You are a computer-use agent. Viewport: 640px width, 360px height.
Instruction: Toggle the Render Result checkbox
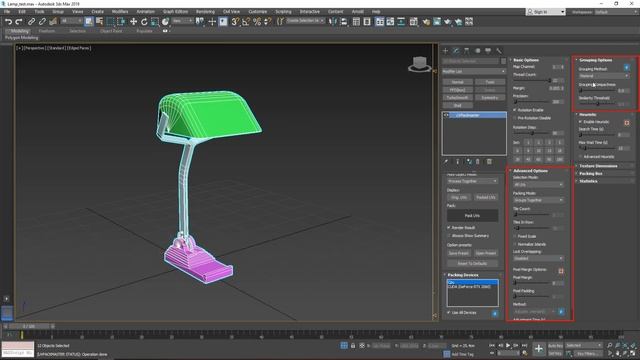click(449, 227)
